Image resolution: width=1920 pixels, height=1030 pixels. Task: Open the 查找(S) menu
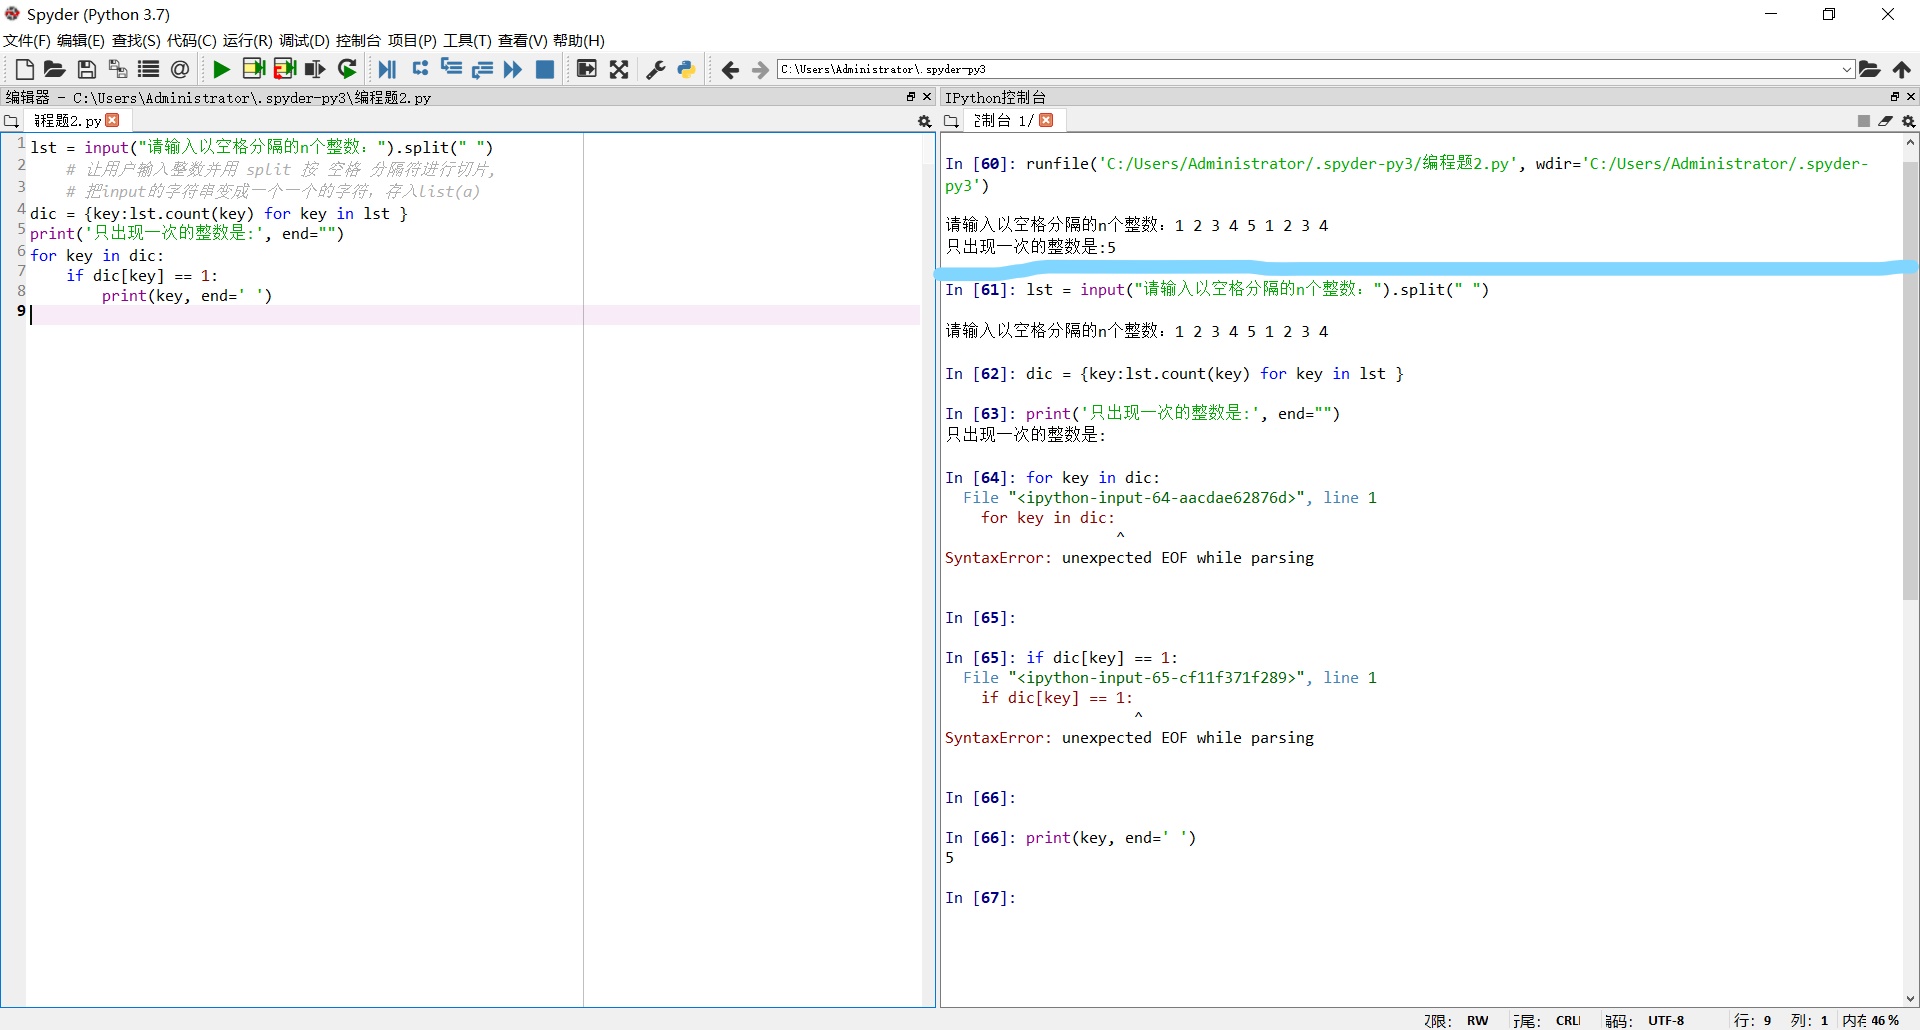136,41
